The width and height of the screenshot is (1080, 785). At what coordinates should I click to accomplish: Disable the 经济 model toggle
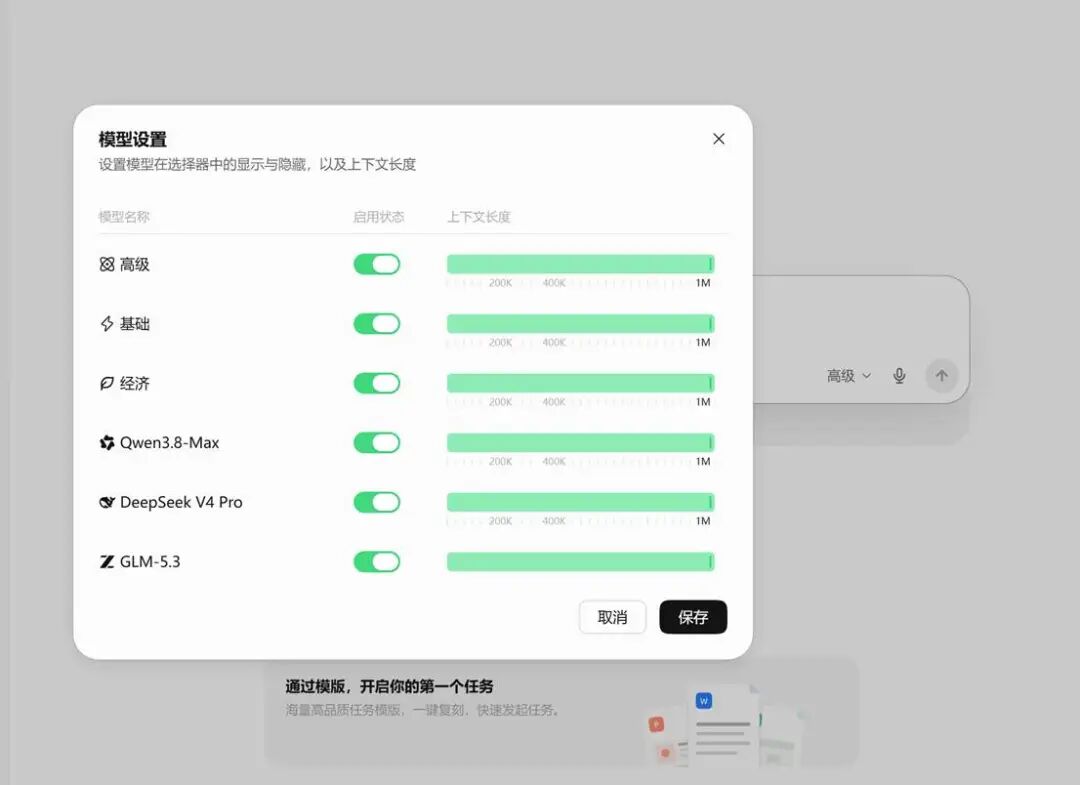coord(377,384)
